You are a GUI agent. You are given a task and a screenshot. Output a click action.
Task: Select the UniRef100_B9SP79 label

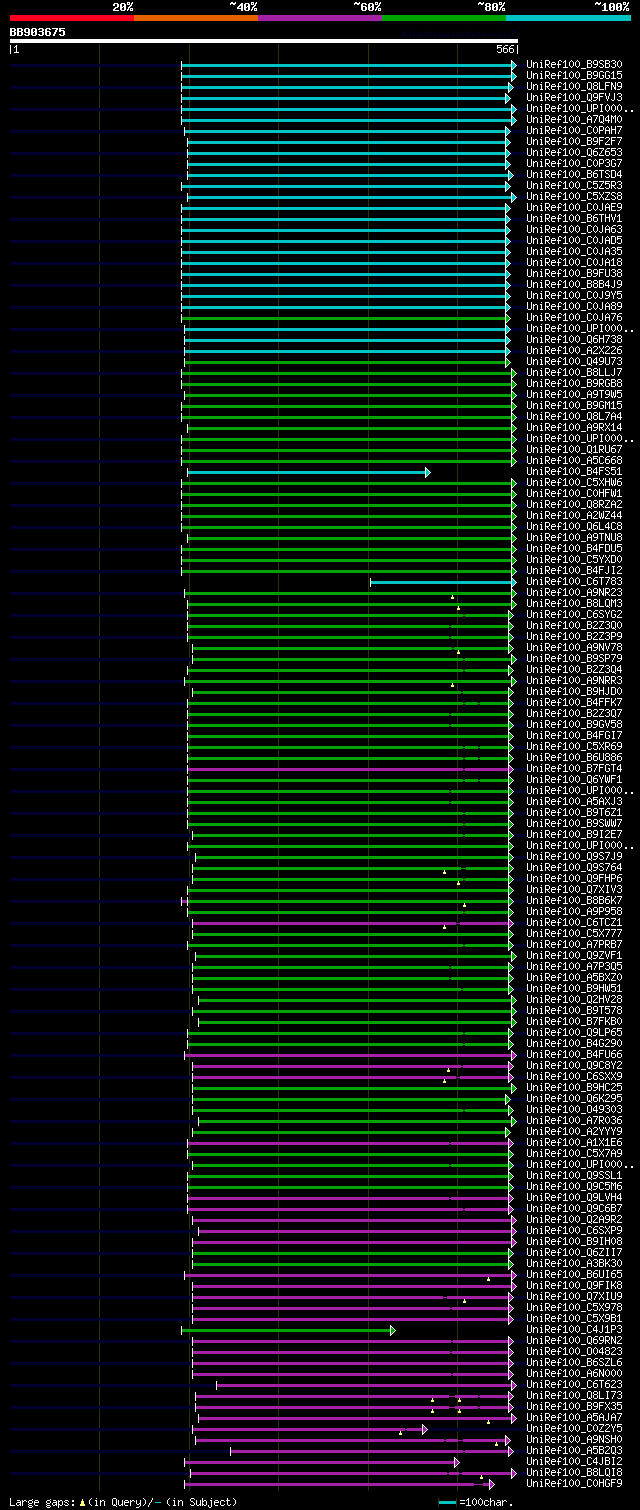[x=575, y=659]
